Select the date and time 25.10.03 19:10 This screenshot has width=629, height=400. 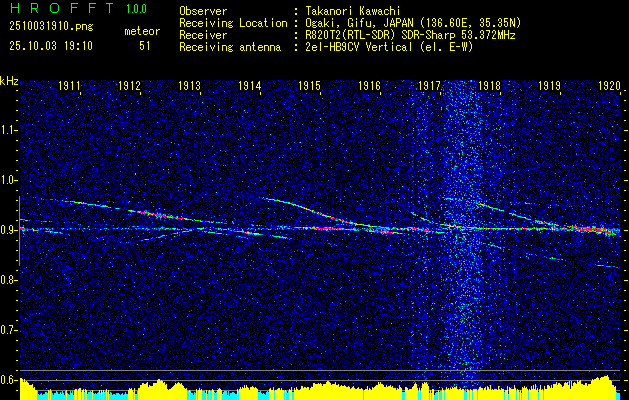(x=51, y=46)
